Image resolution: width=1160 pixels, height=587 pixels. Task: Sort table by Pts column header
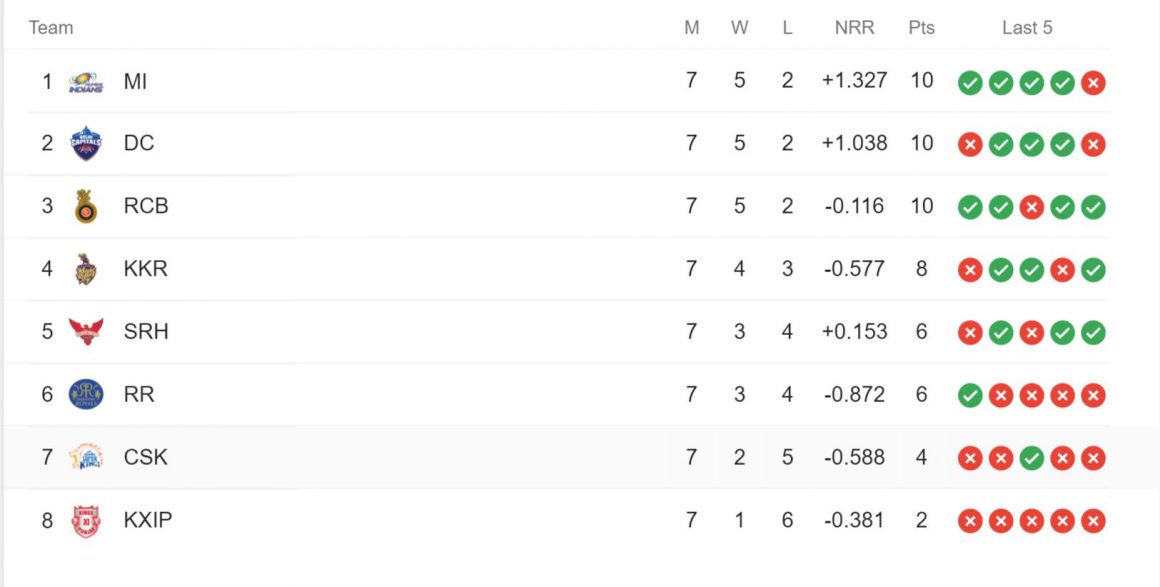coord(921,28)
